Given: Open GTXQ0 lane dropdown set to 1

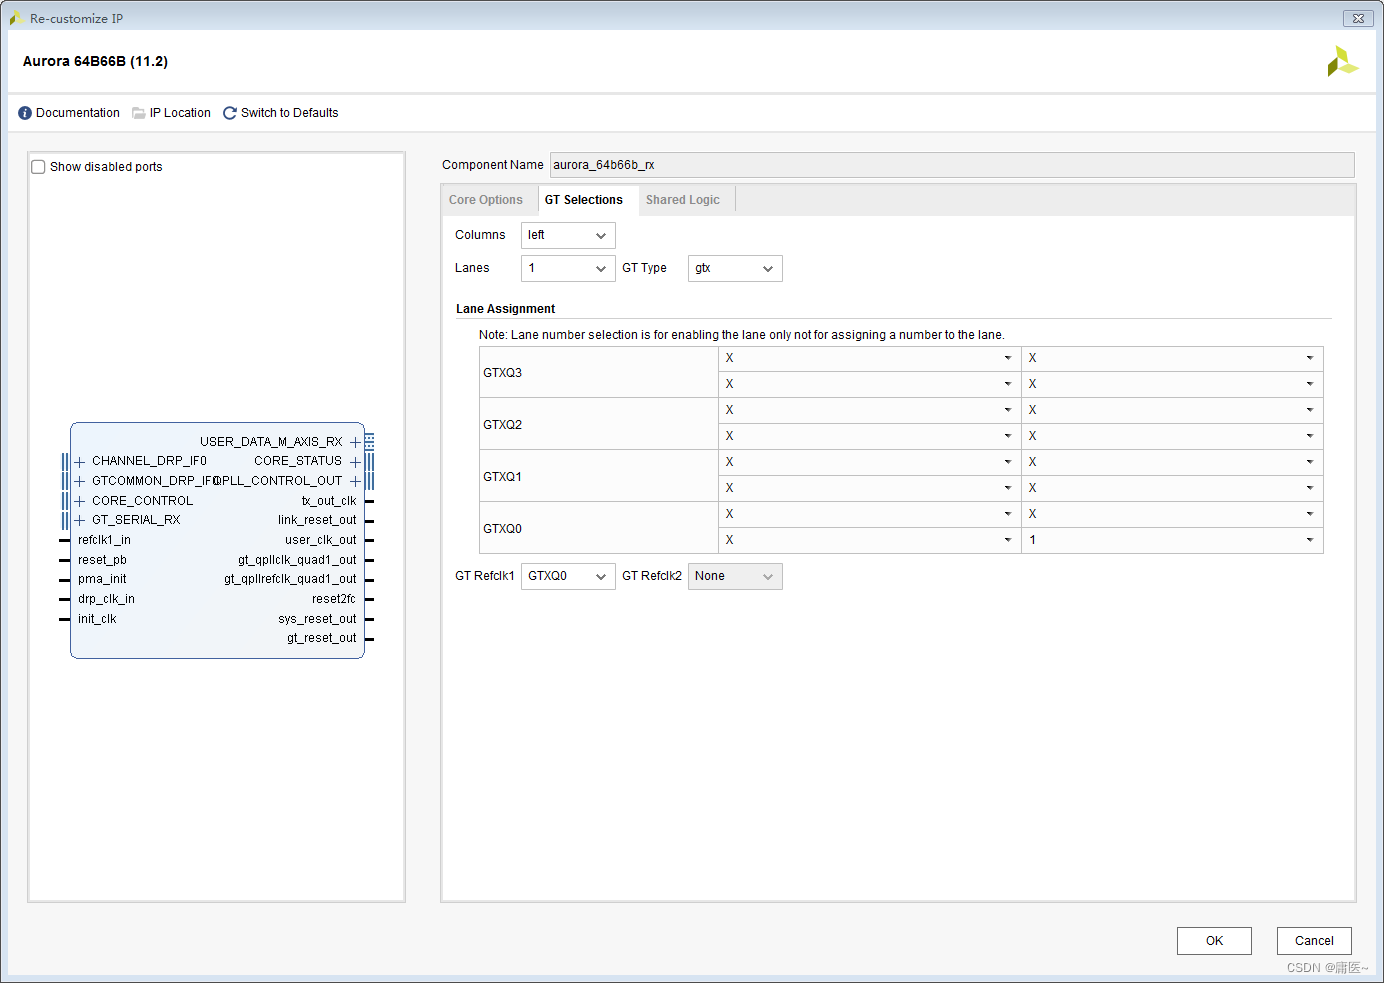Looking at the screenshot, I should pyautogui.click(x=1172, y=540).
